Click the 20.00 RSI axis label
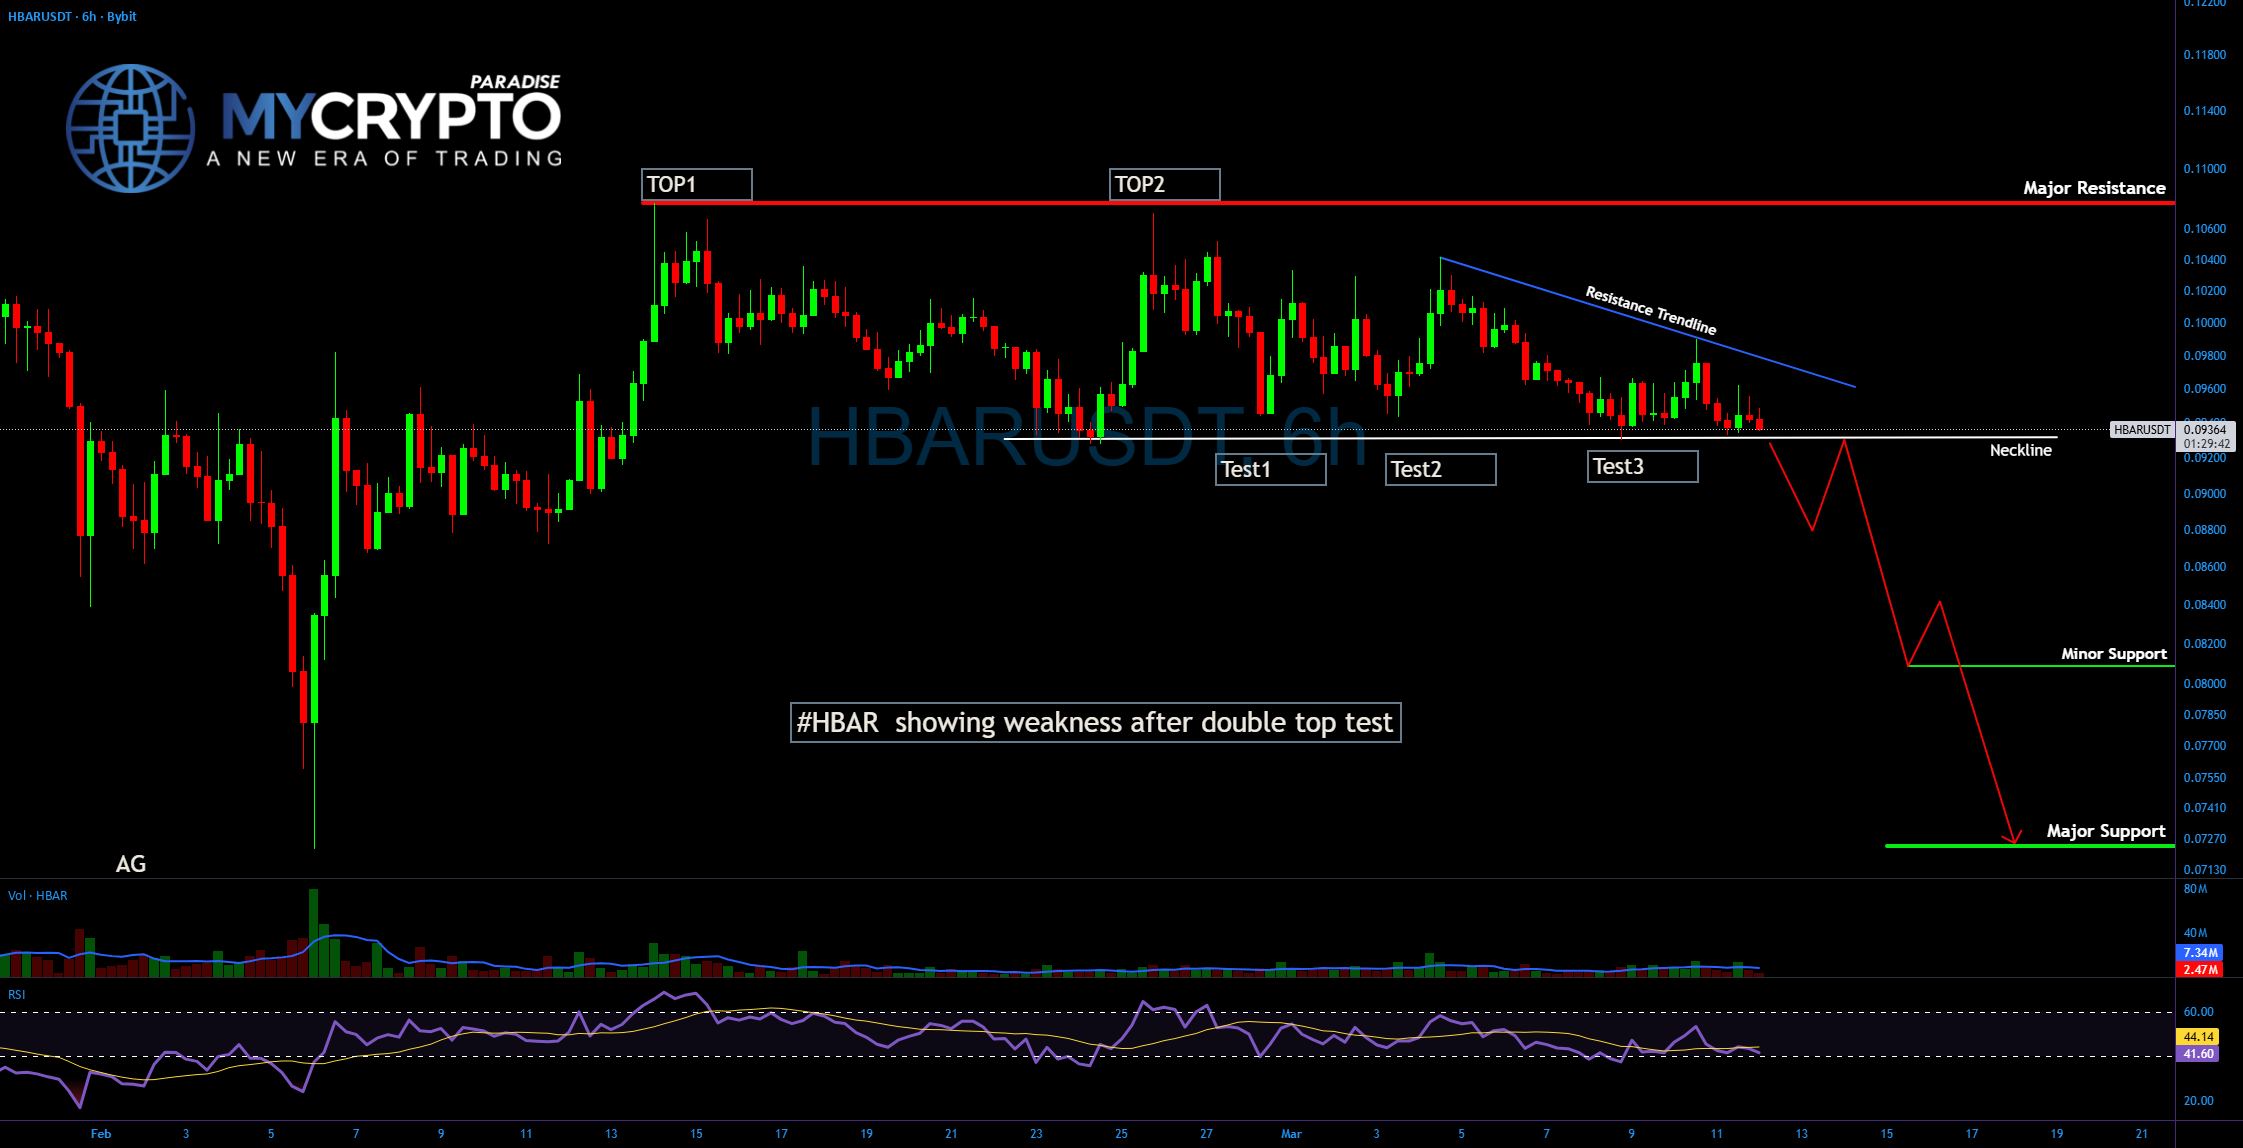The width and height of the screenshot is (2243, 1148). click(2198, 1101)
